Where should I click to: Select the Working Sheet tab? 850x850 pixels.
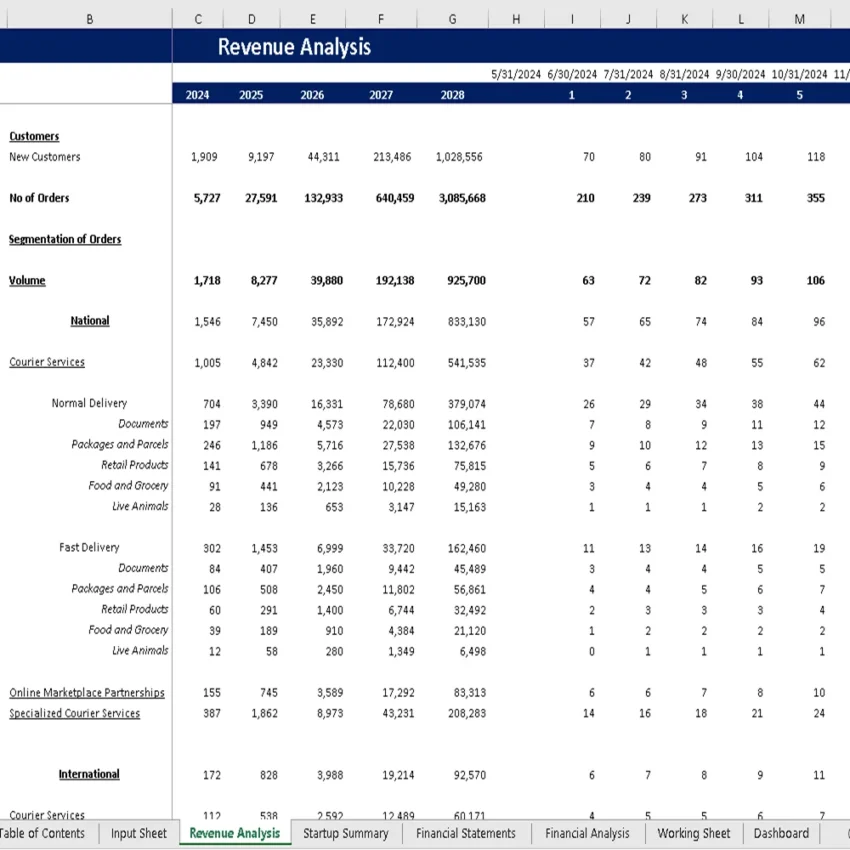pos(693,833)
